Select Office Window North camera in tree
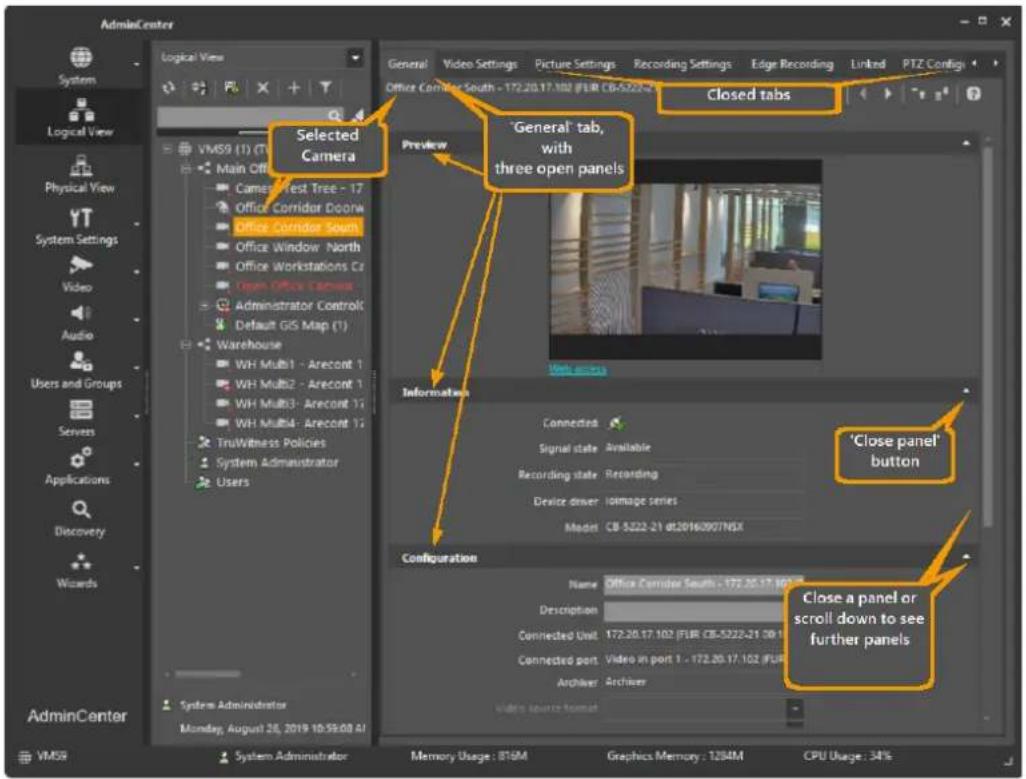The image size is (1026, 779). (297, 247)
